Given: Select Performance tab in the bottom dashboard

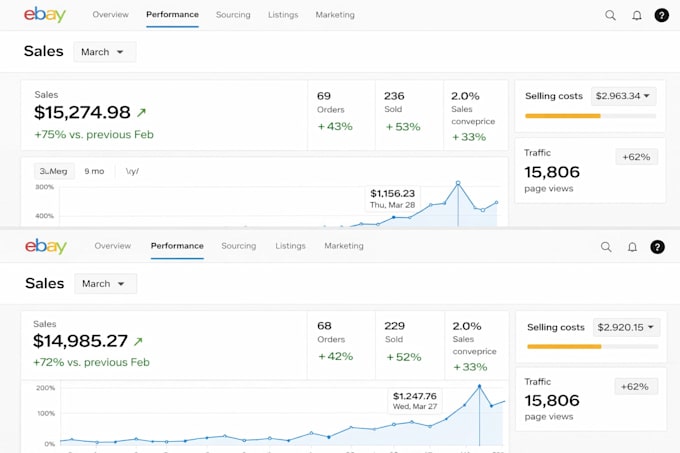Looking at the screenshot, I should pyautogui.click(x=177, y=246).
